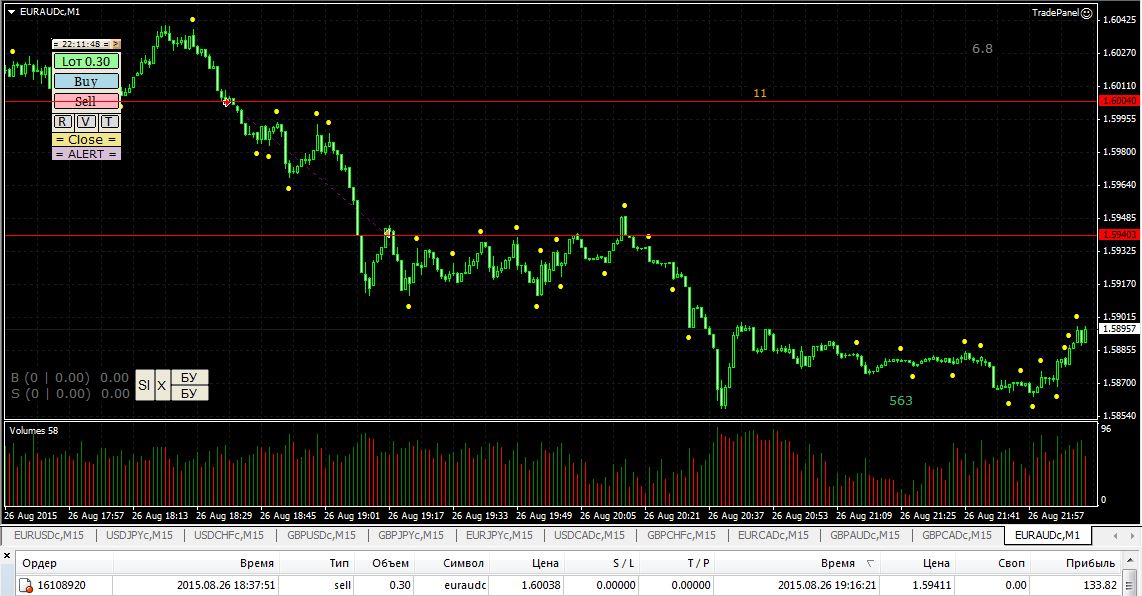Switch to the EURJPYc,M15 chart tab
The width and height of the screenshot is (1142, 596).
click(x=499, y=535)
